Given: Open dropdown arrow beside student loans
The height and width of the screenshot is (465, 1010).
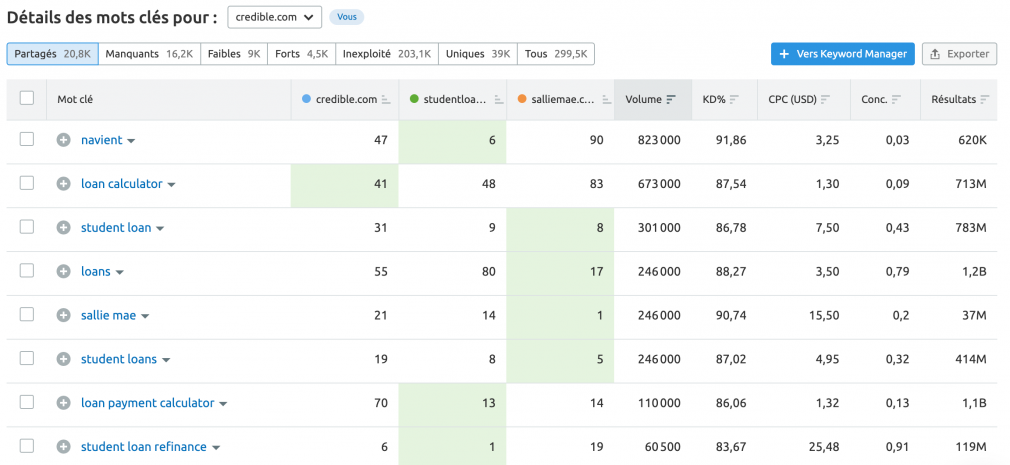Looking at the screenshot, I should pos(166,360).
